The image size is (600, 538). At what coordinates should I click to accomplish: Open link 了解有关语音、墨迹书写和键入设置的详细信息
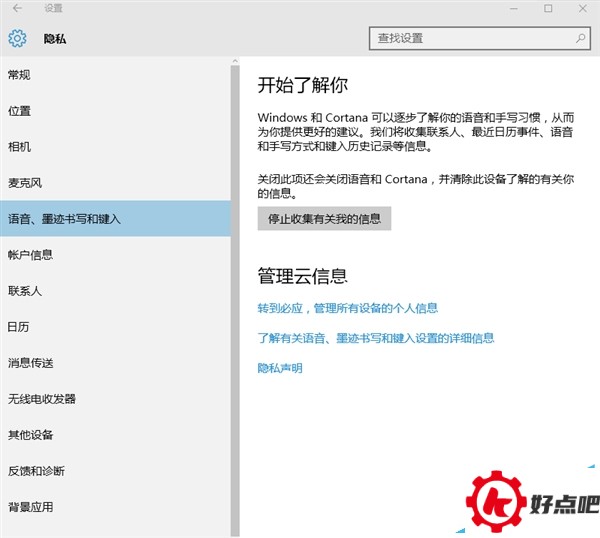376,338
